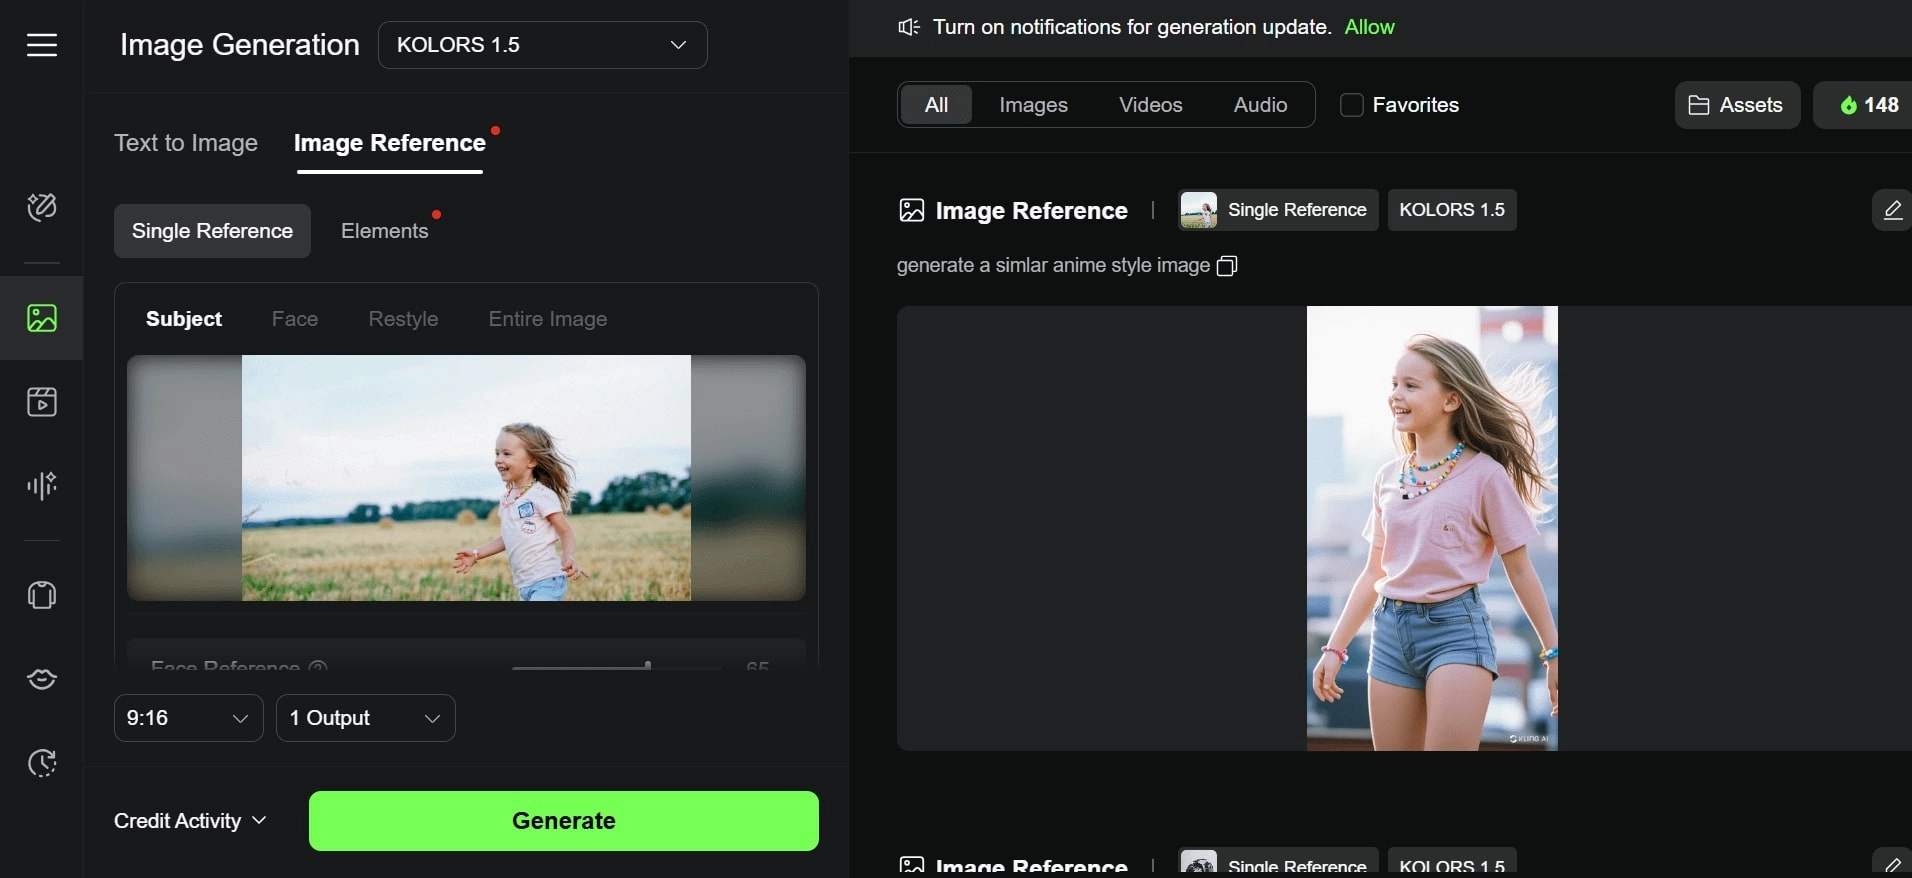1912x878 pixels.
Task: Switch to the Text to Image tab
Action: [x=186, y=143]
